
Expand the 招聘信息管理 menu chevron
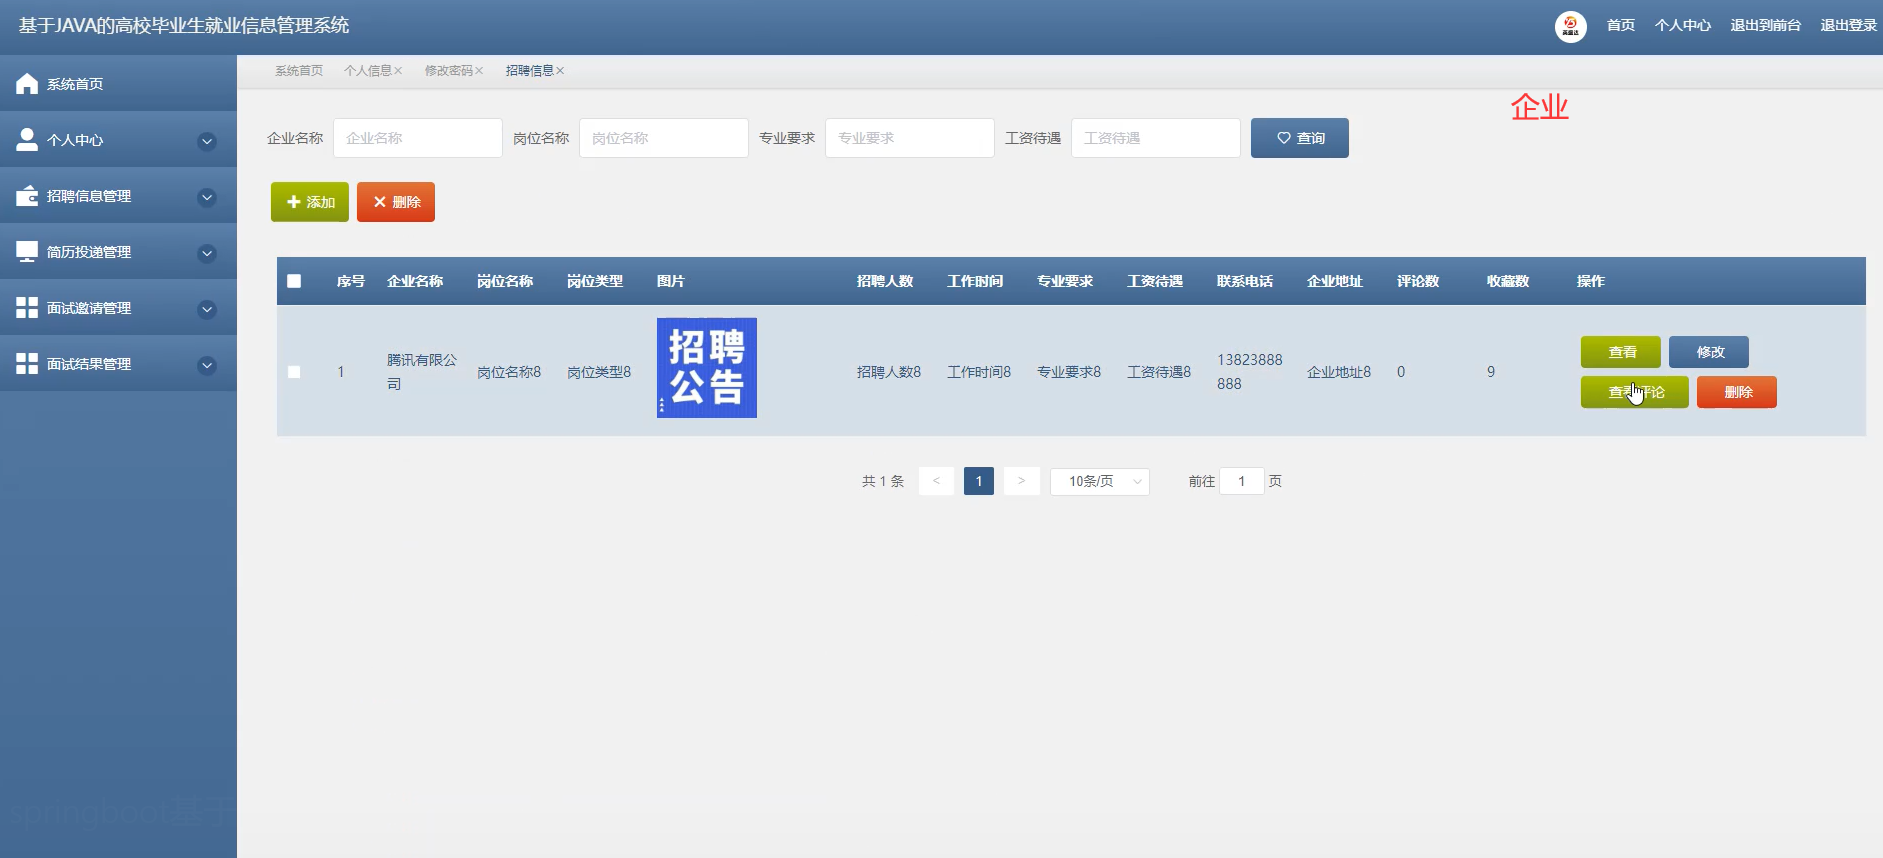pyautogui.click(x=207, y=197)
